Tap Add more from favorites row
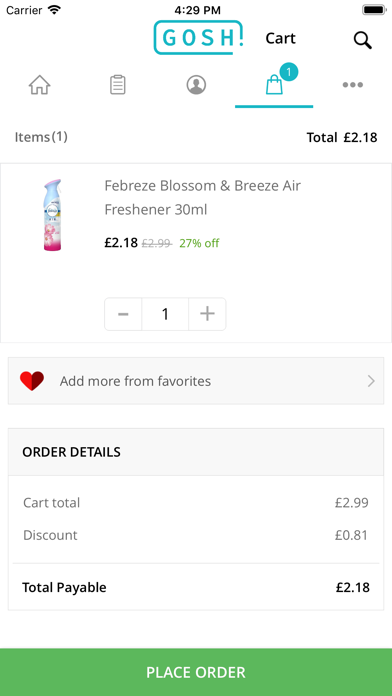 point(196,381)
